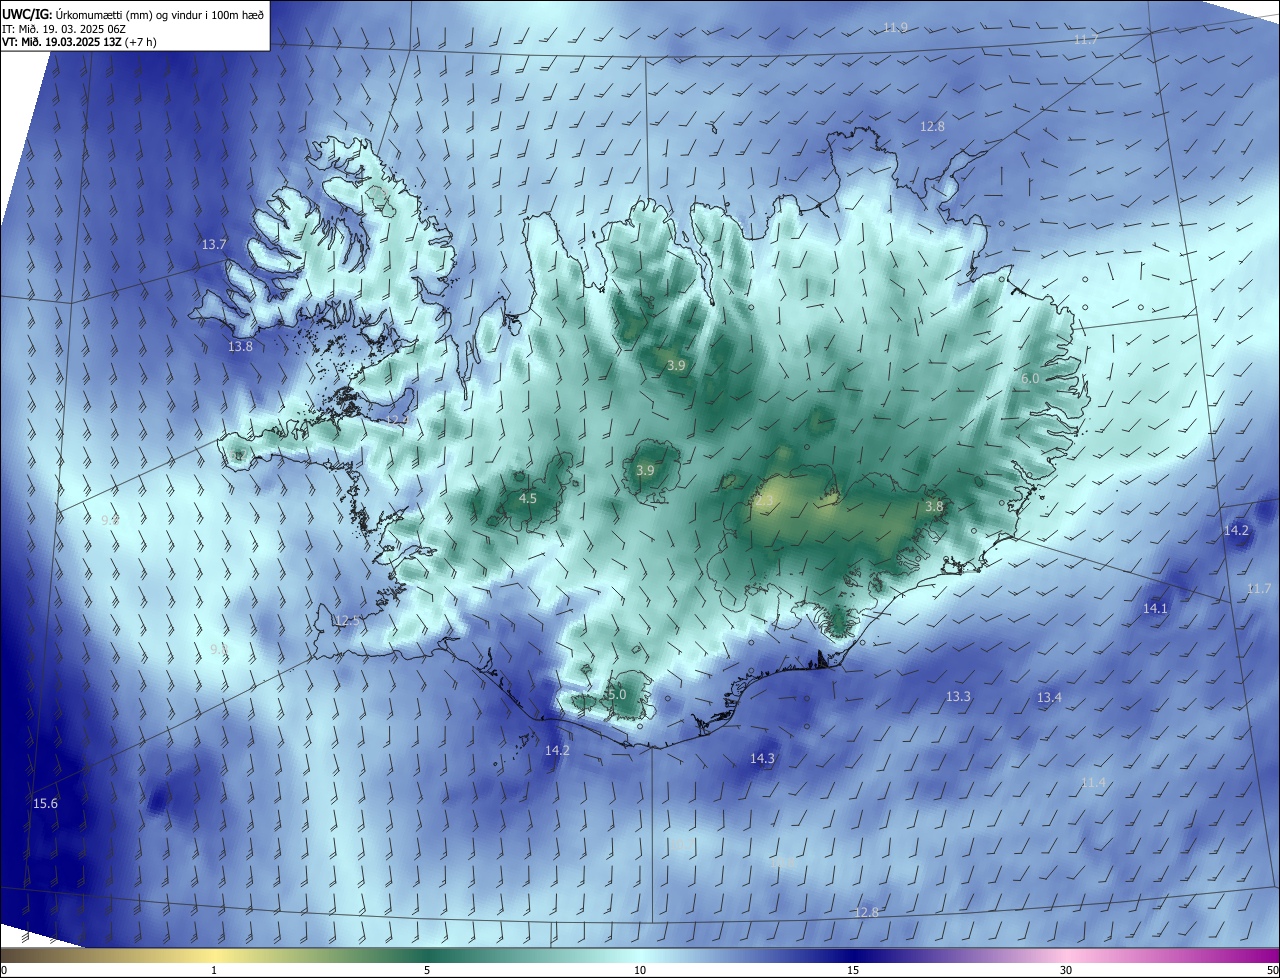Click the 15 tick on the color scale
Screen dimensions: 1280x978
(853, 970)
